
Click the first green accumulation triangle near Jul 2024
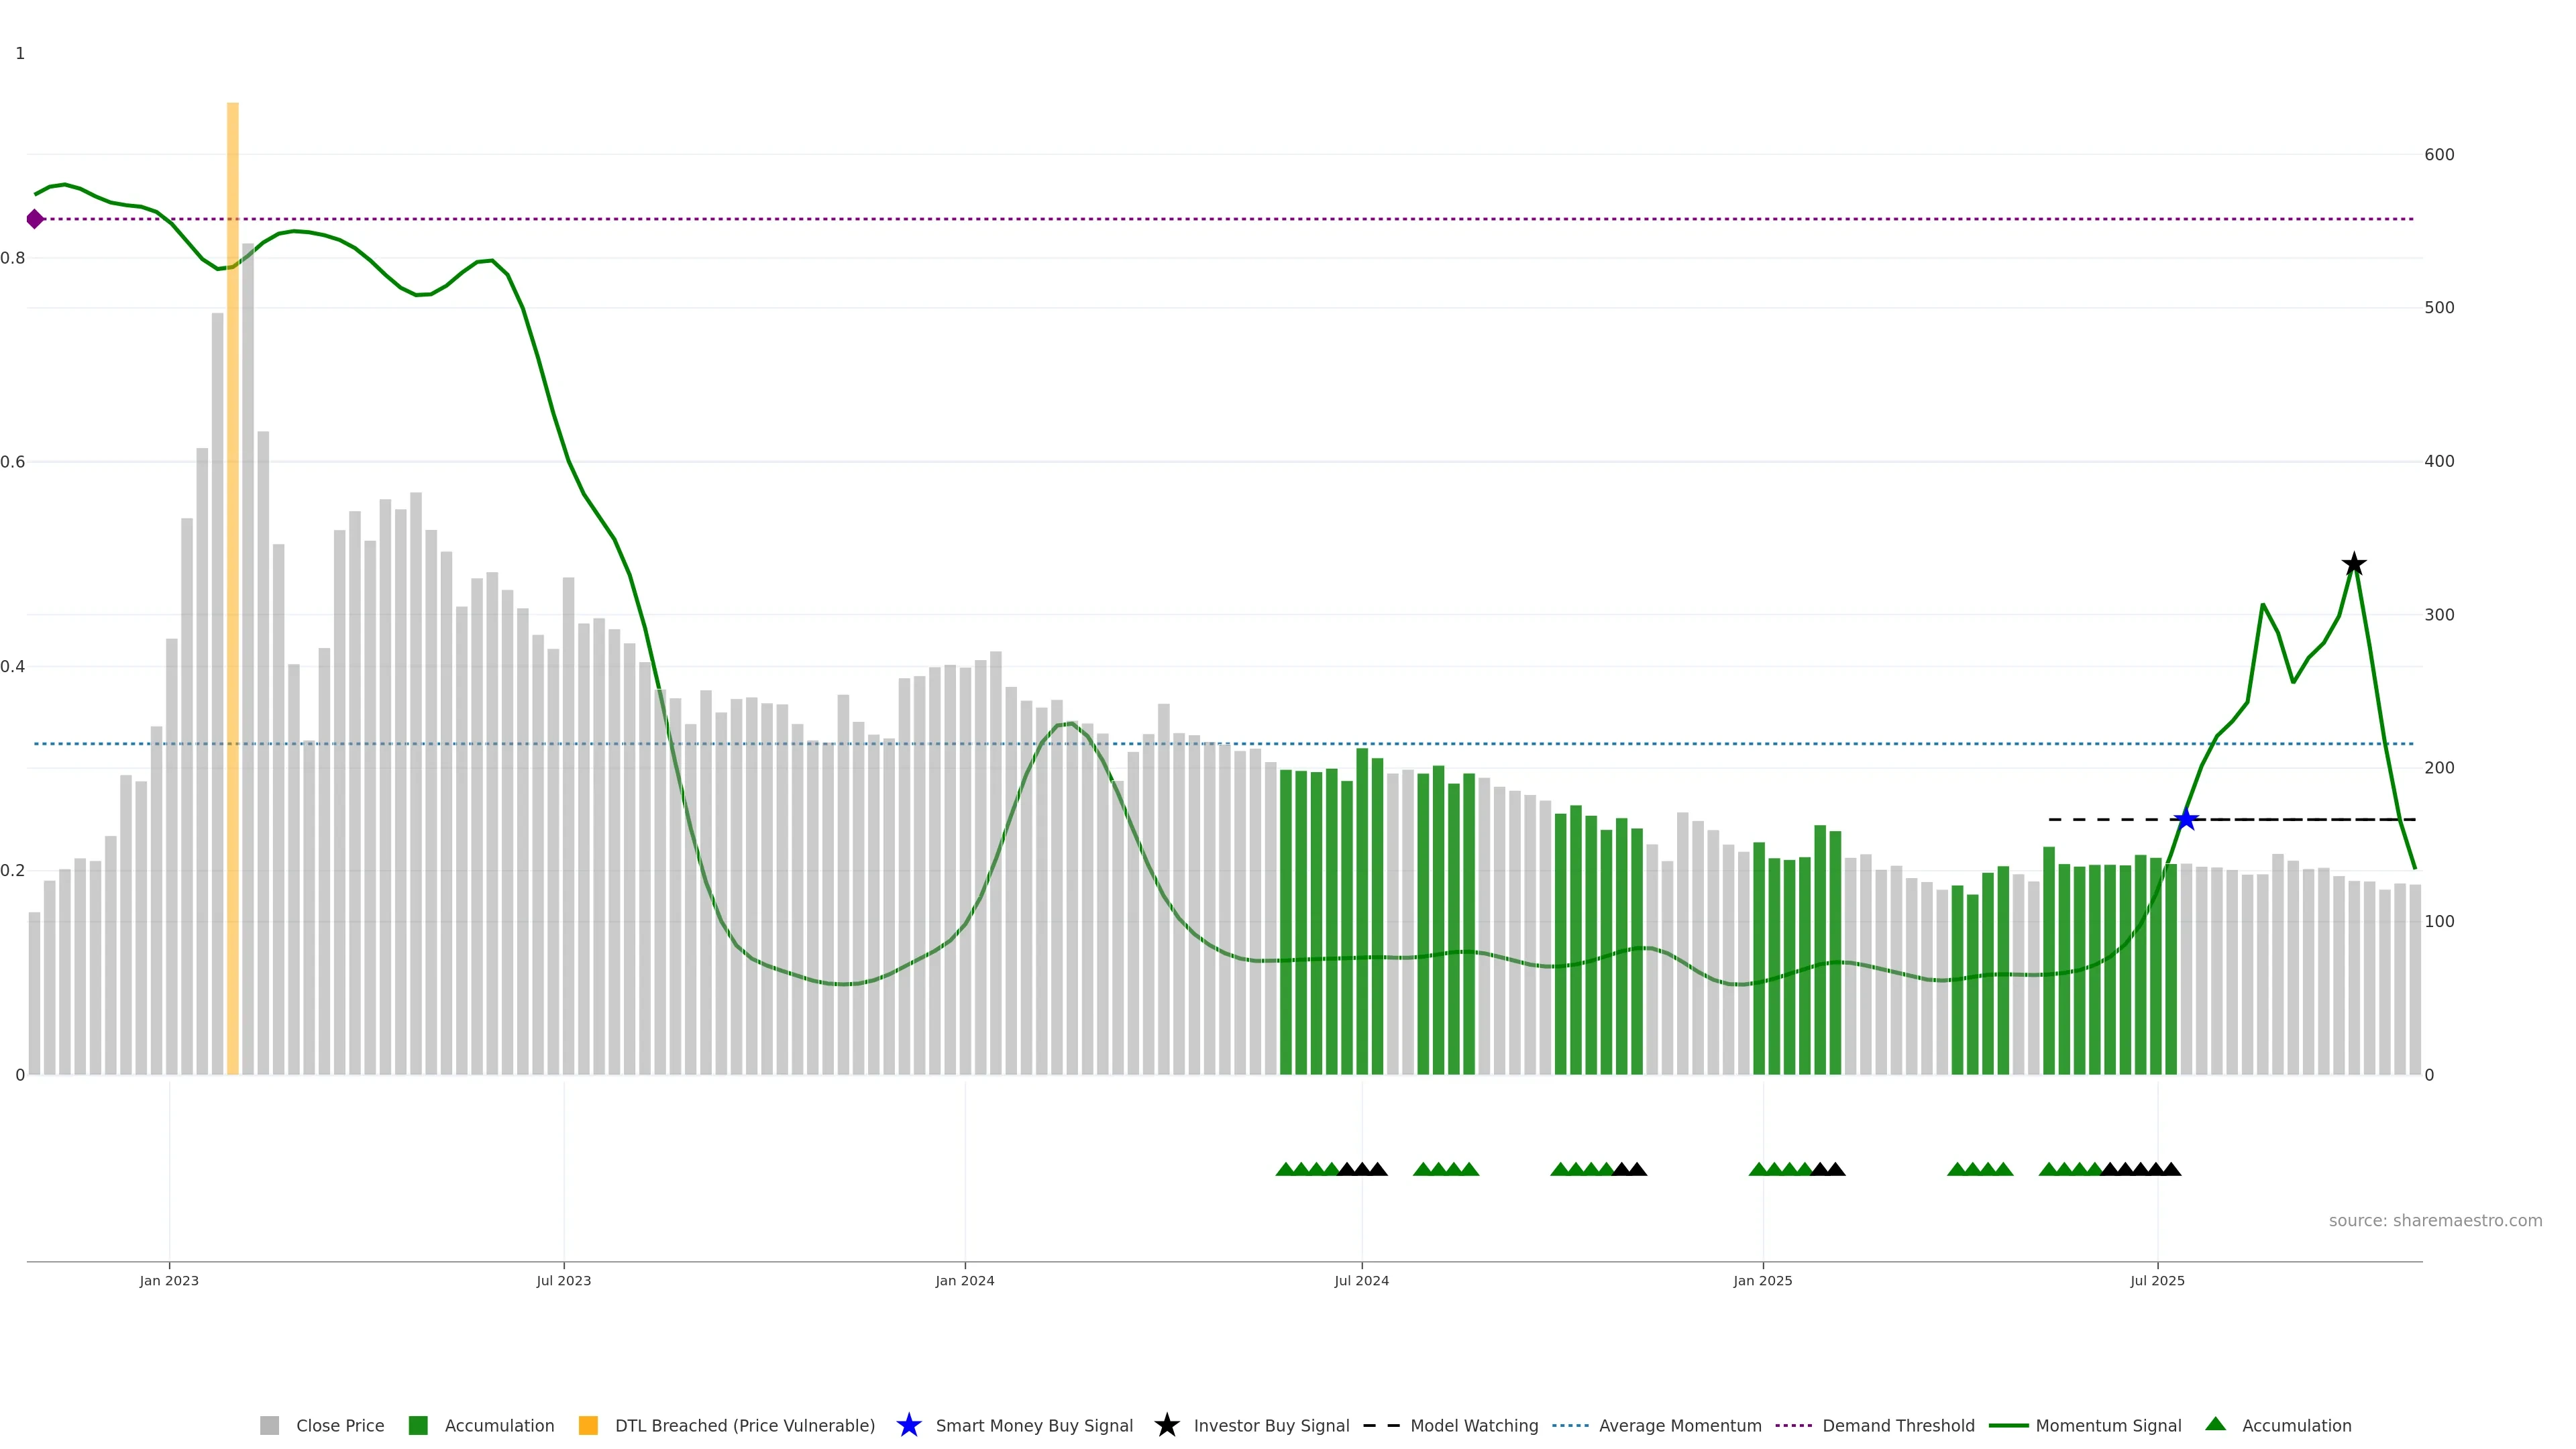[1286, 1169]
